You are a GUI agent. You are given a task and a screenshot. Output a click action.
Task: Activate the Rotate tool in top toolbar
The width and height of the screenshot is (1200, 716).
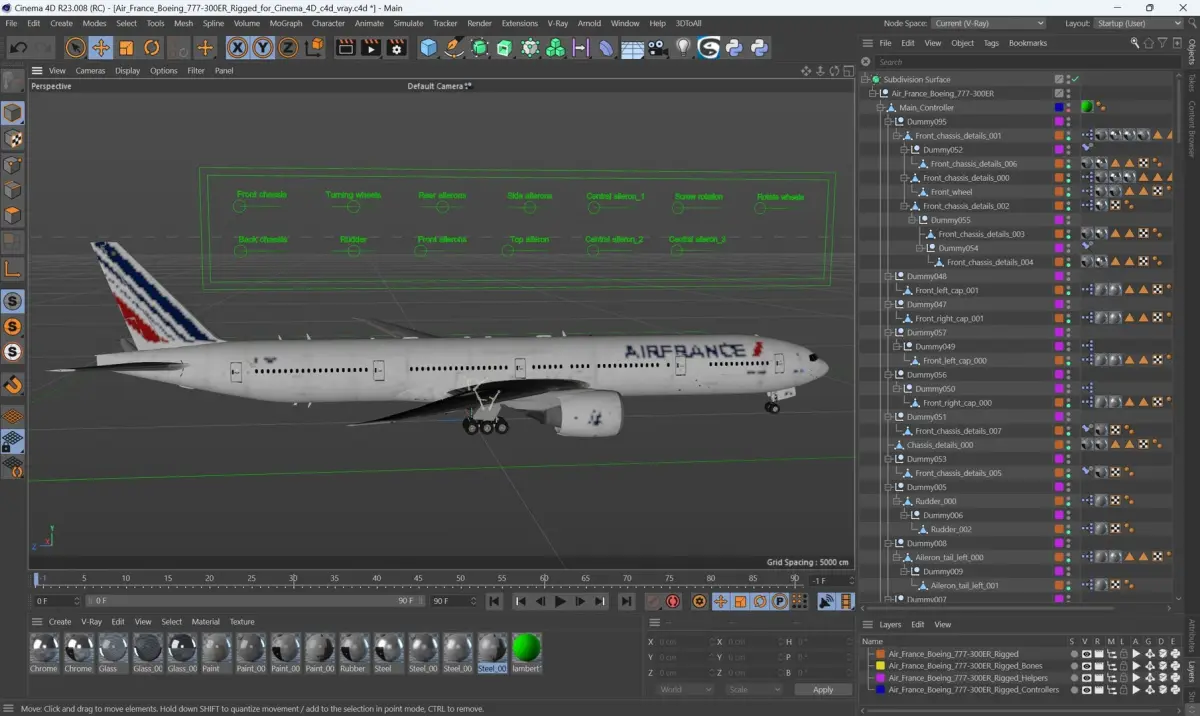pyautogui.click(x=152, y=47)
